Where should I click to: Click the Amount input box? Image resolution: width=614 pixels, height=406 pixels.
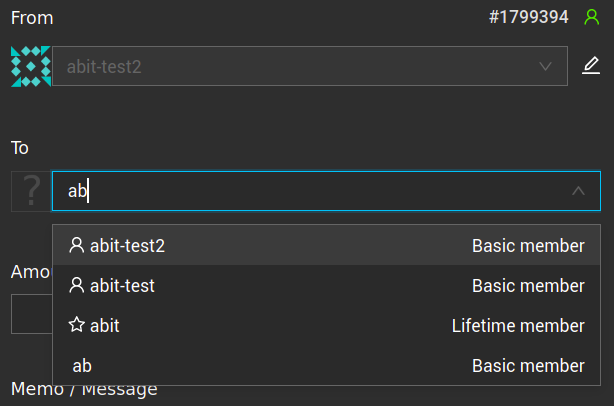click(30, 314)
